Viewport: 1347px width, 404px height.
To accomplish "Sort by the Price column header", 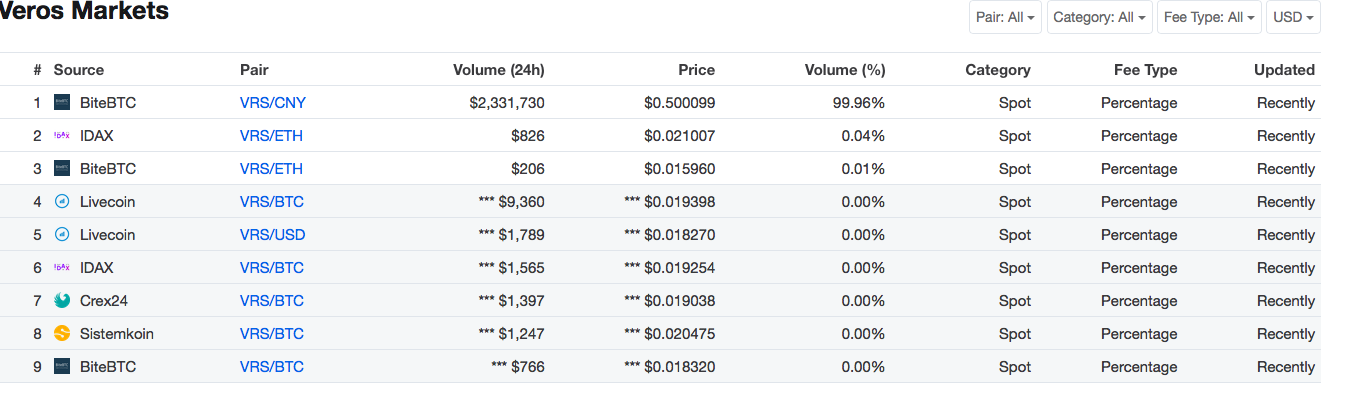I will coord(696,70).
